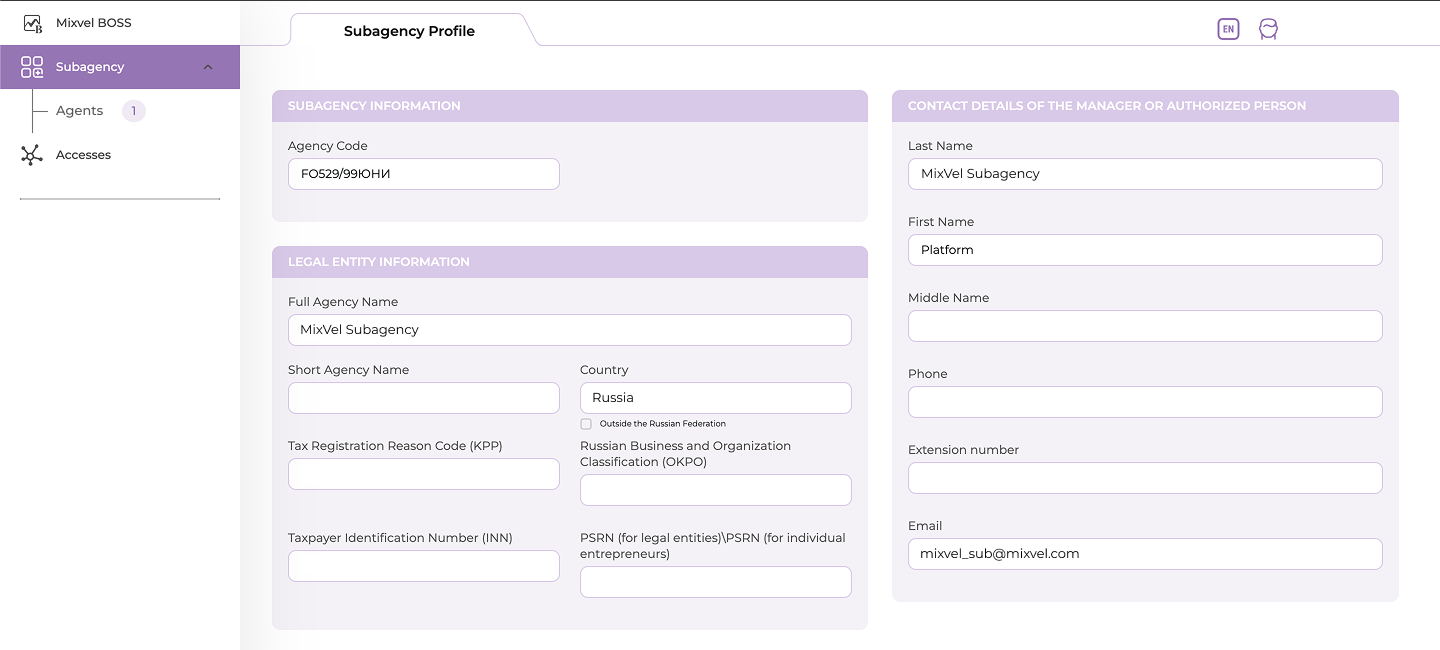This screenshot has height=650, width=1440.
Task: Click the Mixvel BOSS chart icon
Action: click(32, 23)
